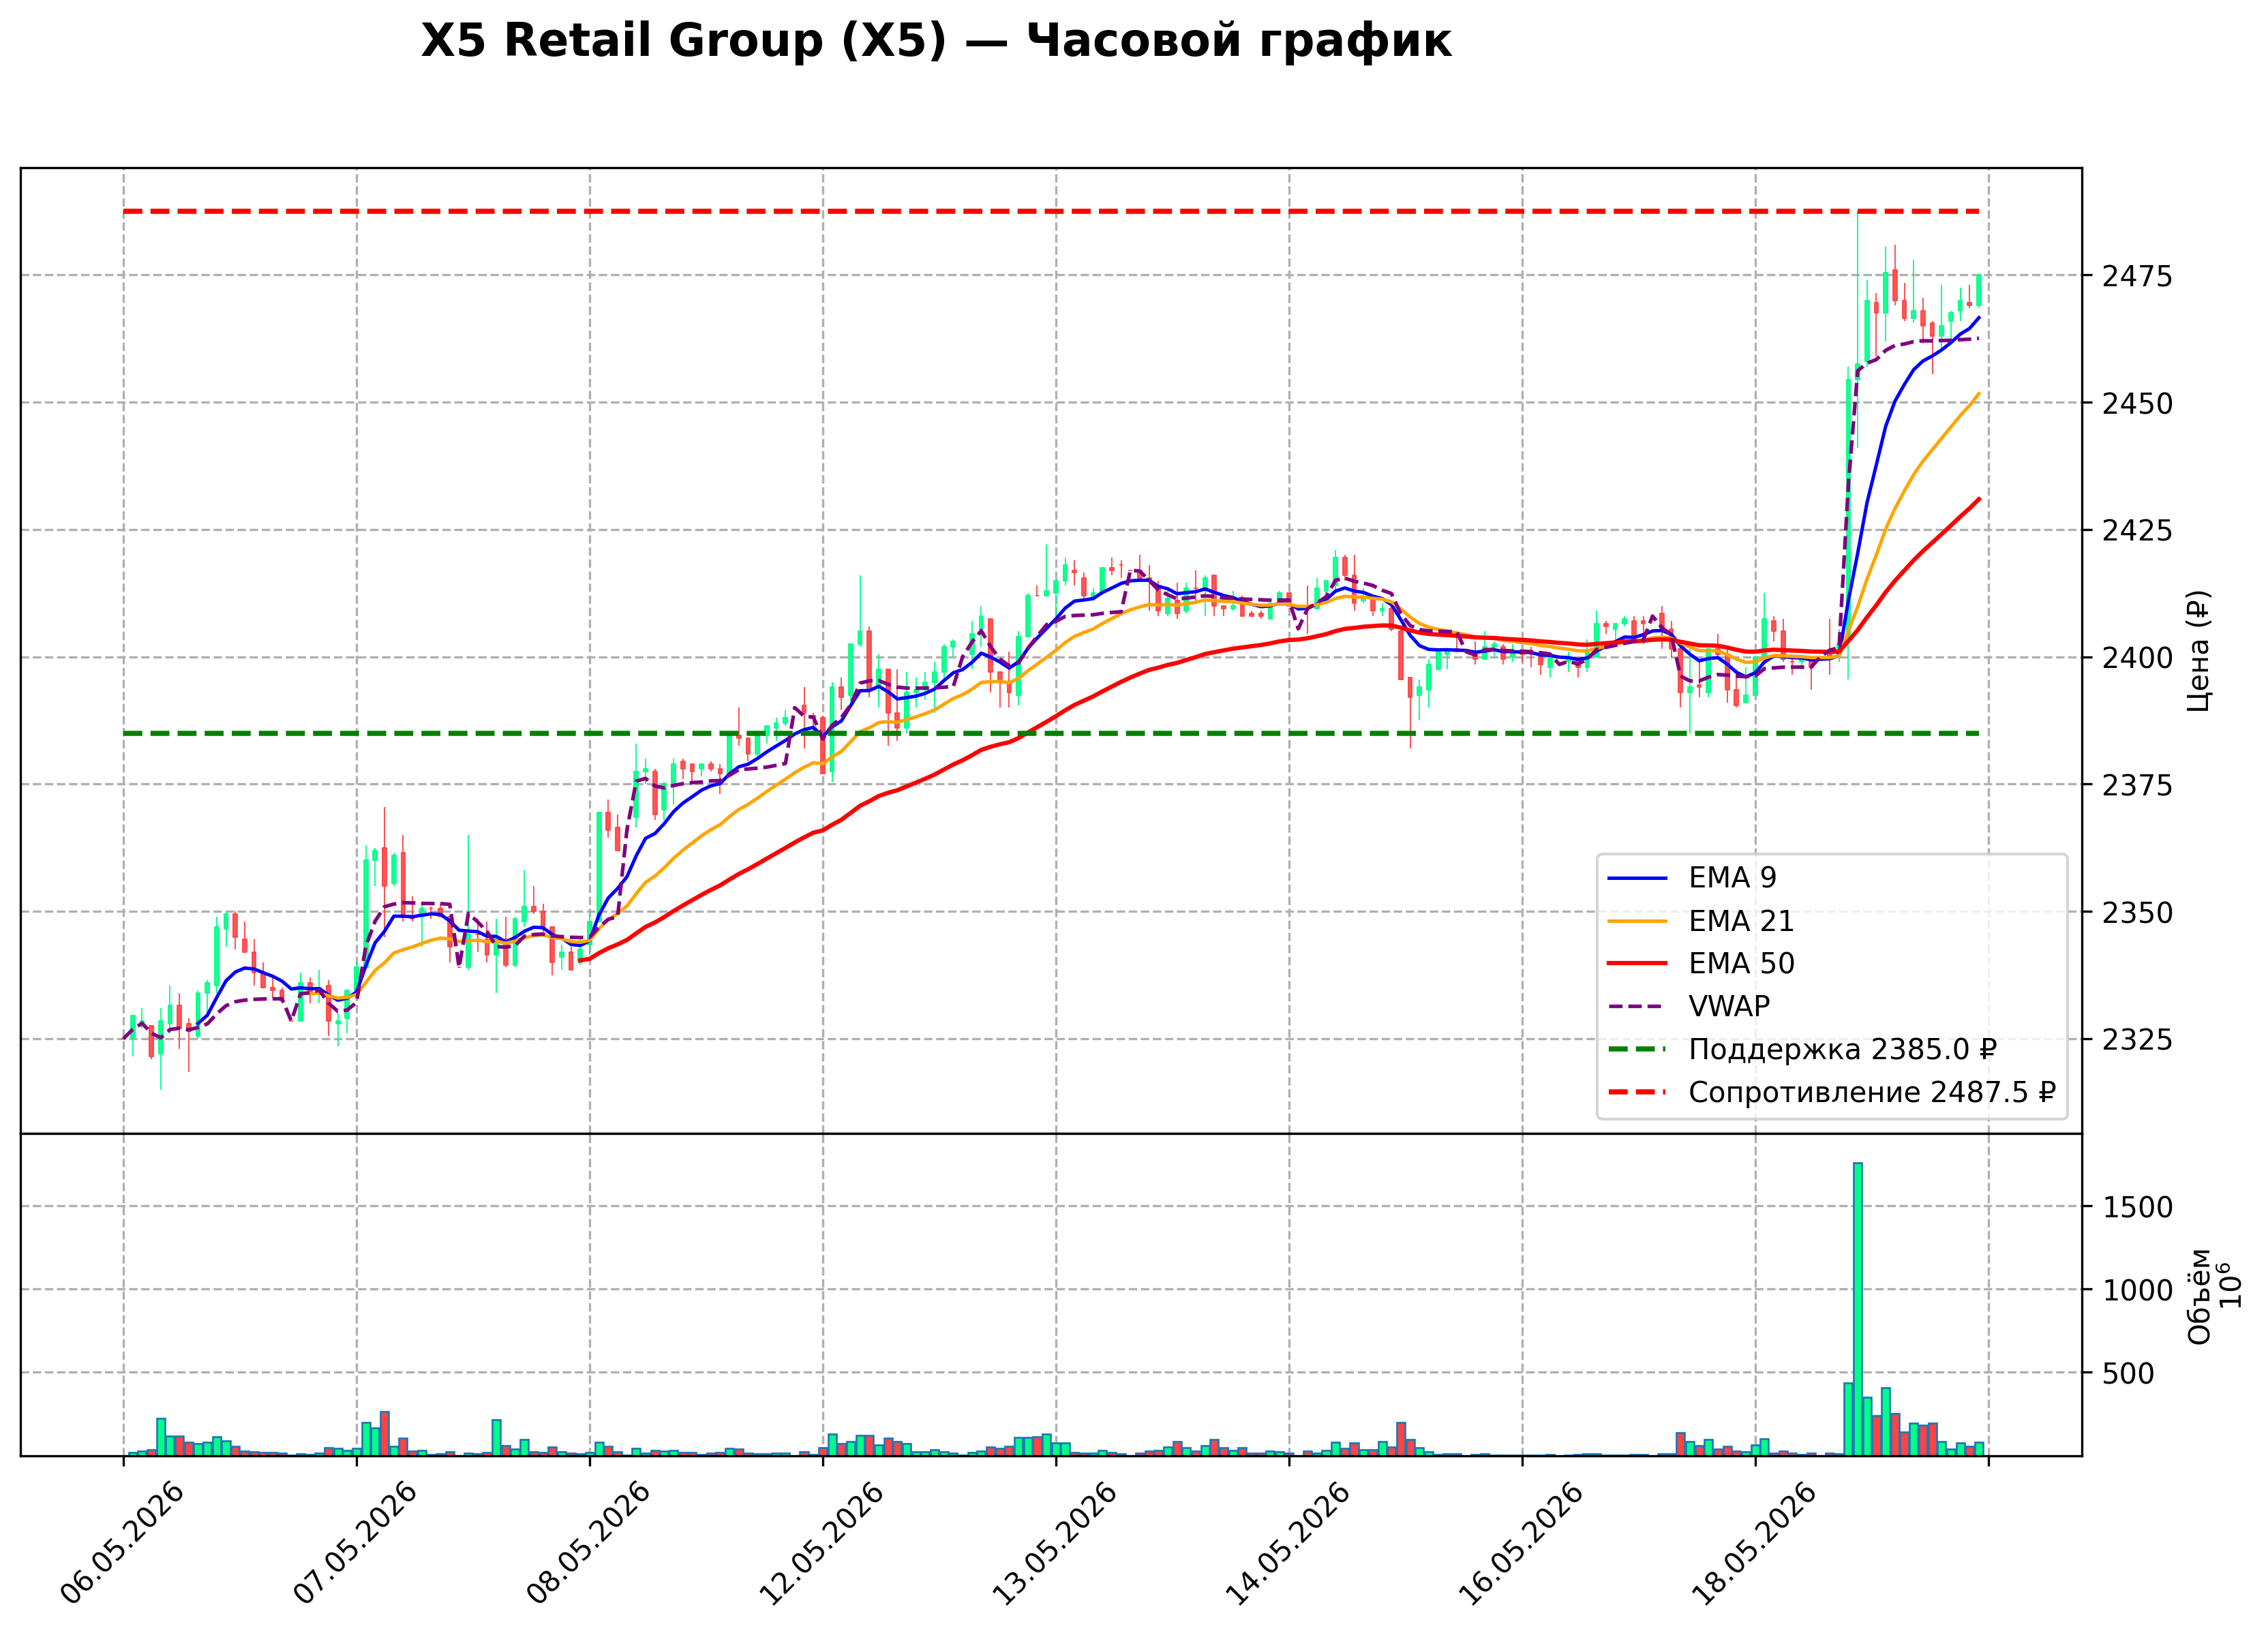This screenshot has height=1631, width=2268.
Task: Click the 2425 price axis label
Action: (x=2137, y=531)
